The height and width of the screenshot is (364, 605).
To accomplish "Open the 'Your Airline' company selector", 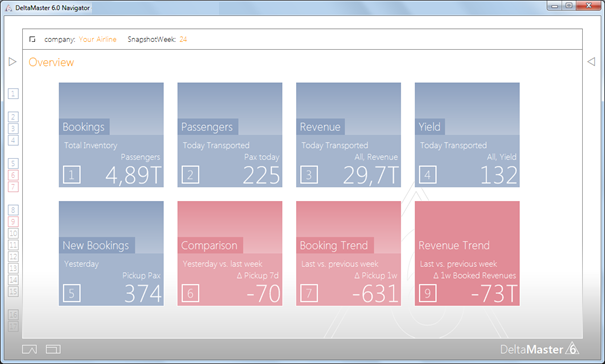I will pyautogui.click(x=97, y=39).
